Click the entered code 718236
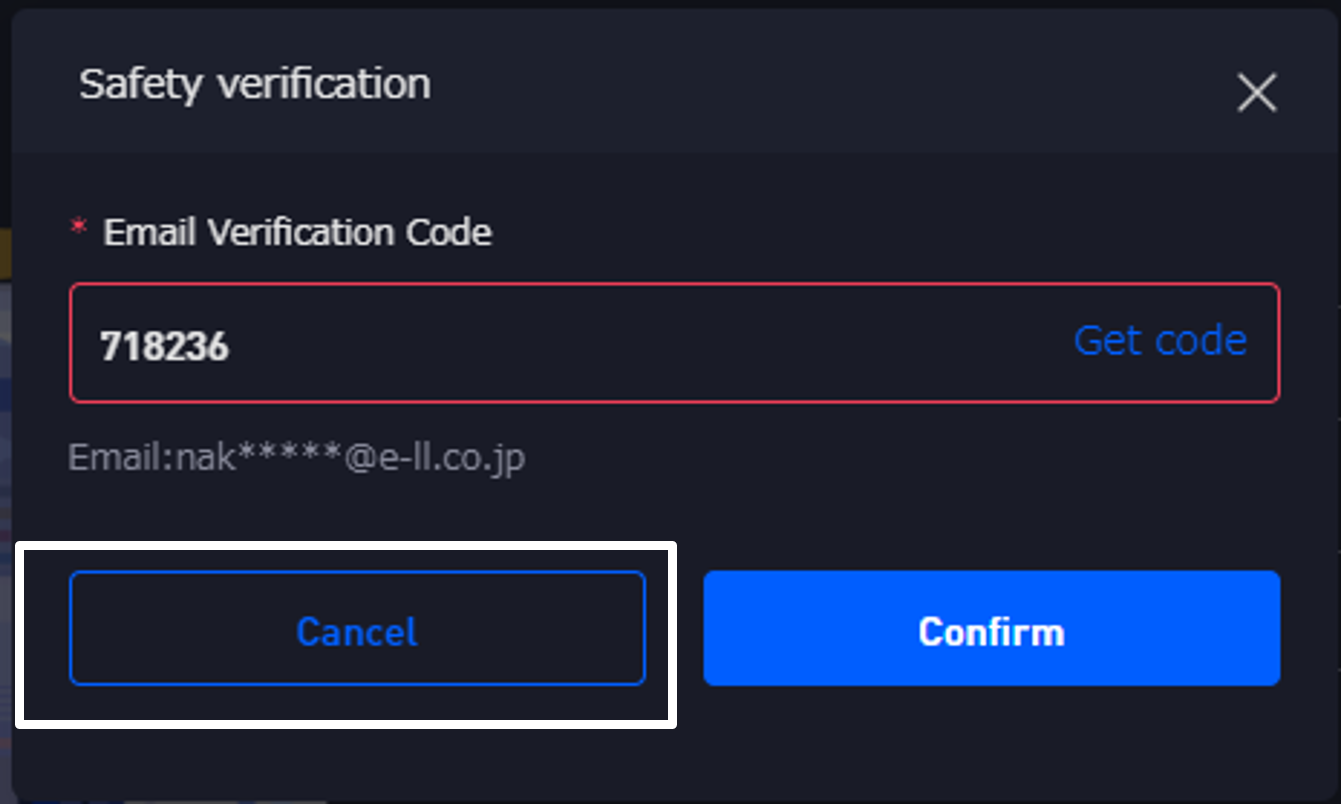The height and width of the screenshot is (804, 1341). click(x=165, y=346)
